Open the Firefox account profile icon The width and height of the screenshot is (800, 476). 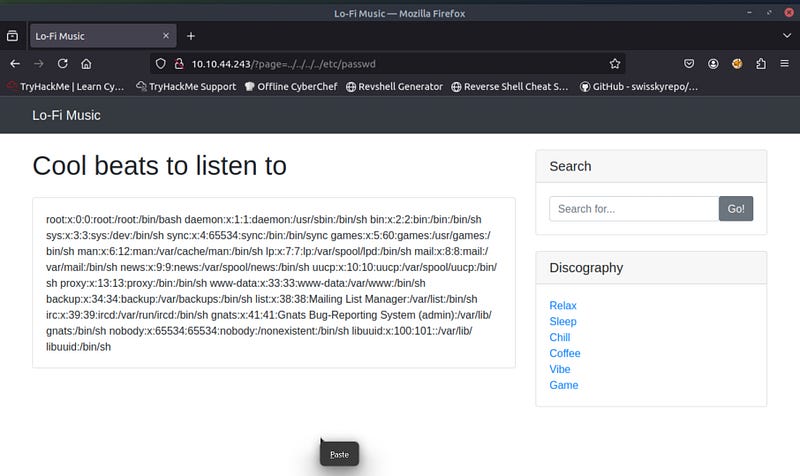point(713,63)
